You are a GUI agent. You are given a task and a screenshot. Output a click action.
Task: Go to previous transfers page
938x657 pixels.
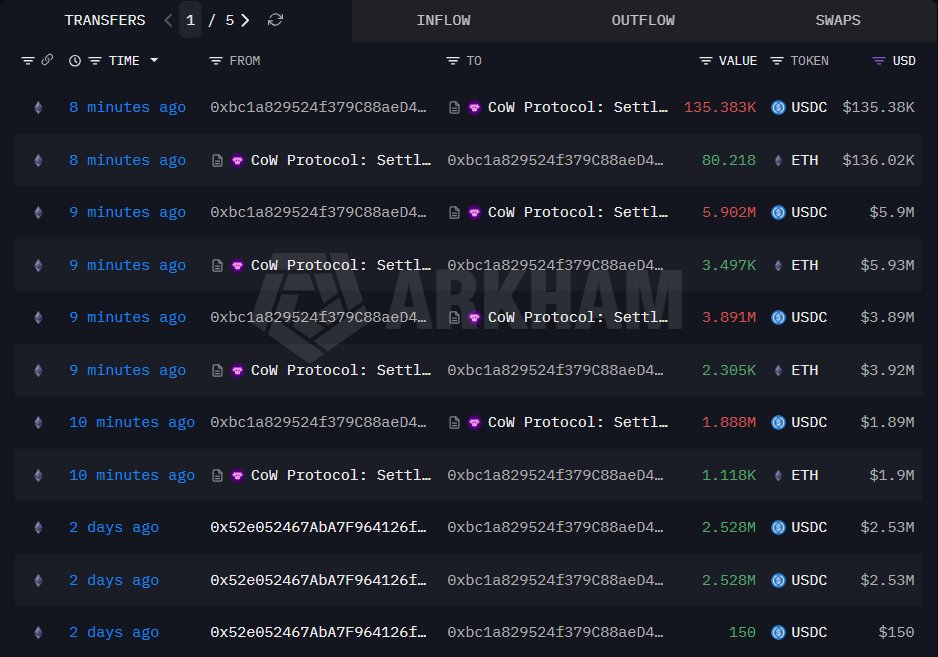168,20
